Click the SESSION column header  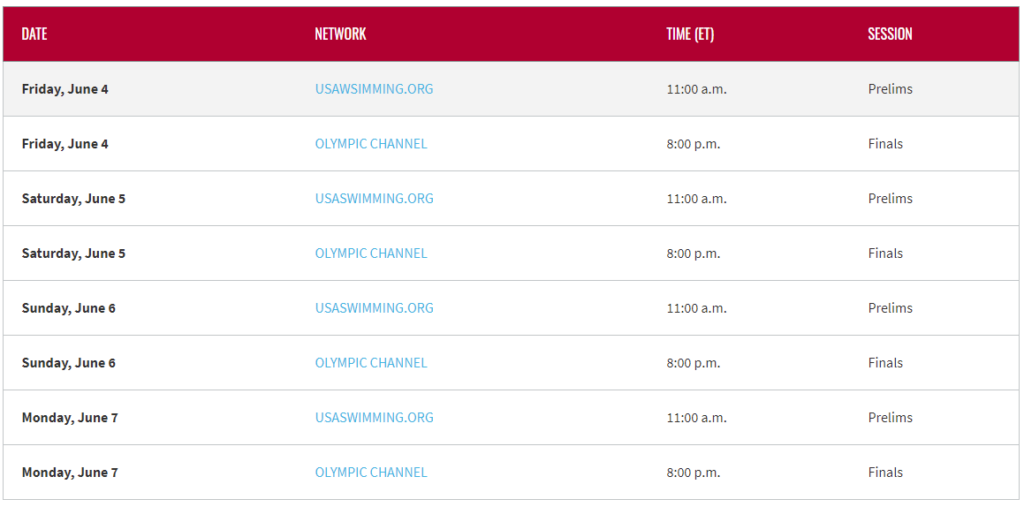point(889,34)
